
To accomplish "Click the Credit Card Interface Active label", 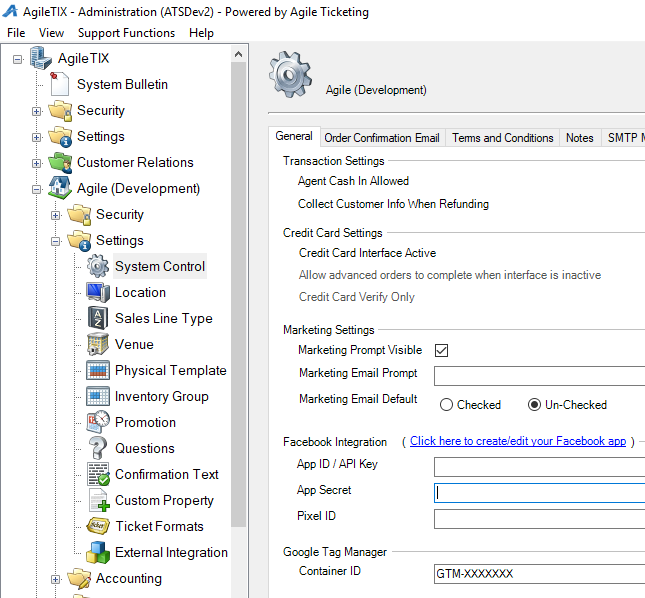I will pos(367,253).
